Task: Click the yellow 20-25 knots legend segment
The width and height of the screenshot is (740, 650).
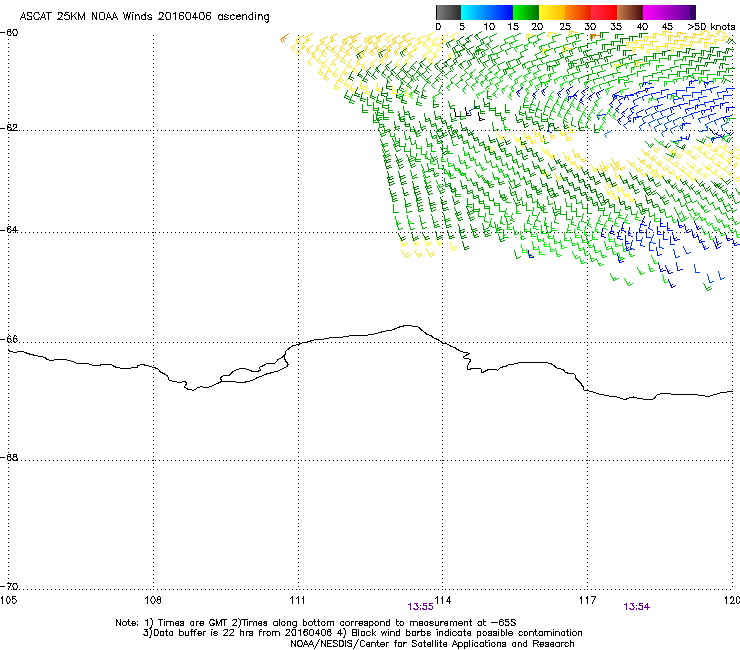Action: [552, 12]
